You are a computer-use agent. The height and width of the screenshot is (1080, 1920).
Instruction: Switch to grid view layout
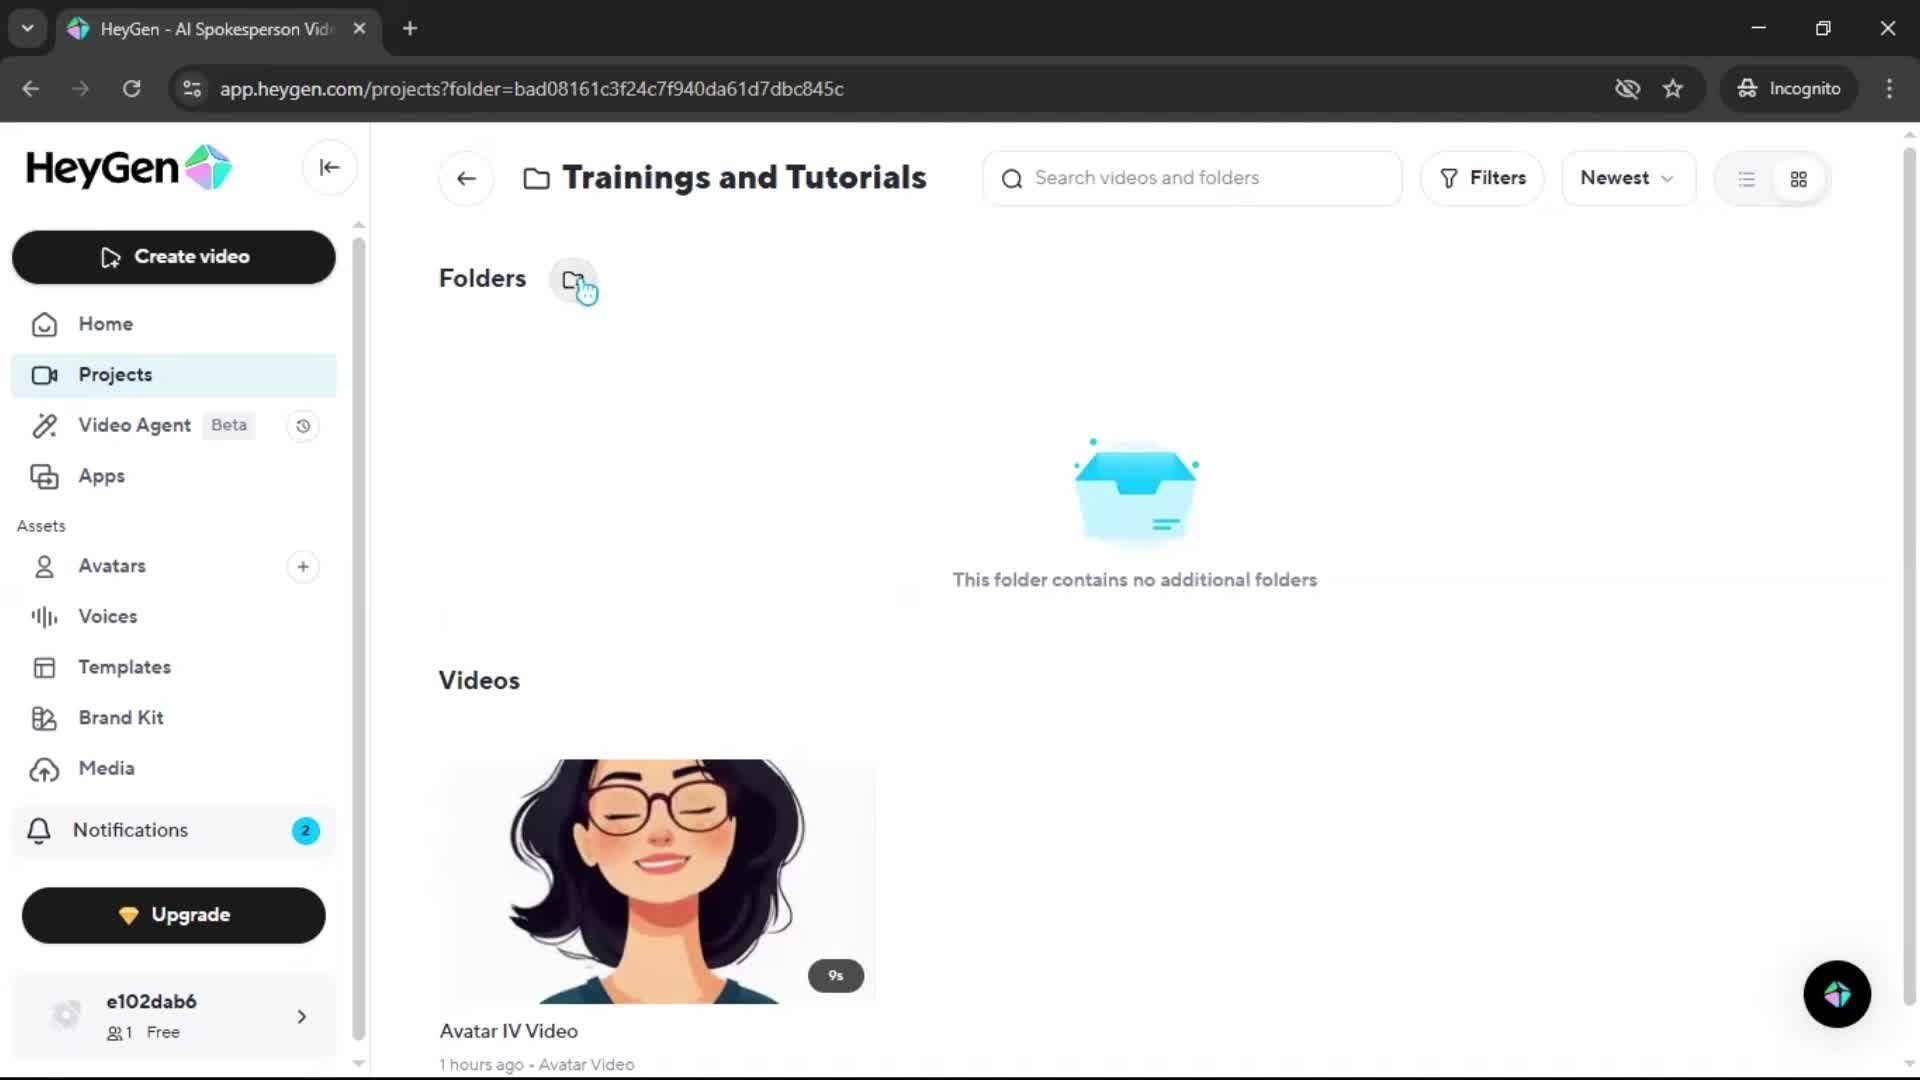1798,179
